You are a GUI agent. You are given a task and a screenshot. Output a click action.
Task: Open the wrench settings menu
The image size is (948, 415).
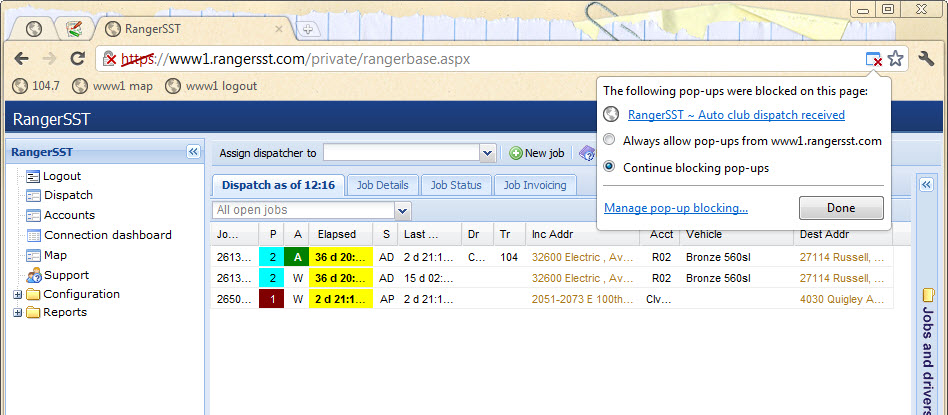coord(926,59)
